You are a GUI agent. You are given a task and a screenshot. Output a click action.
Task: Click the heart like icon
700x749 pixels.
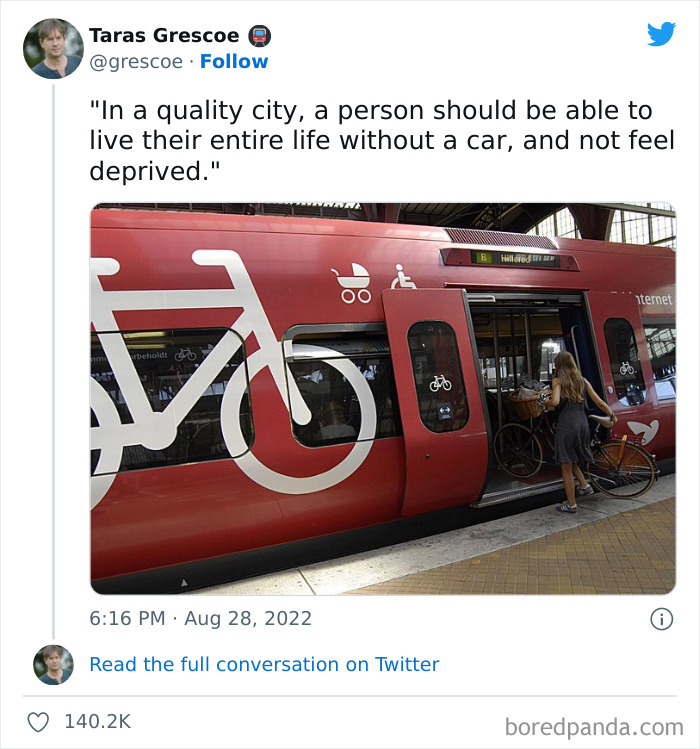39,721
